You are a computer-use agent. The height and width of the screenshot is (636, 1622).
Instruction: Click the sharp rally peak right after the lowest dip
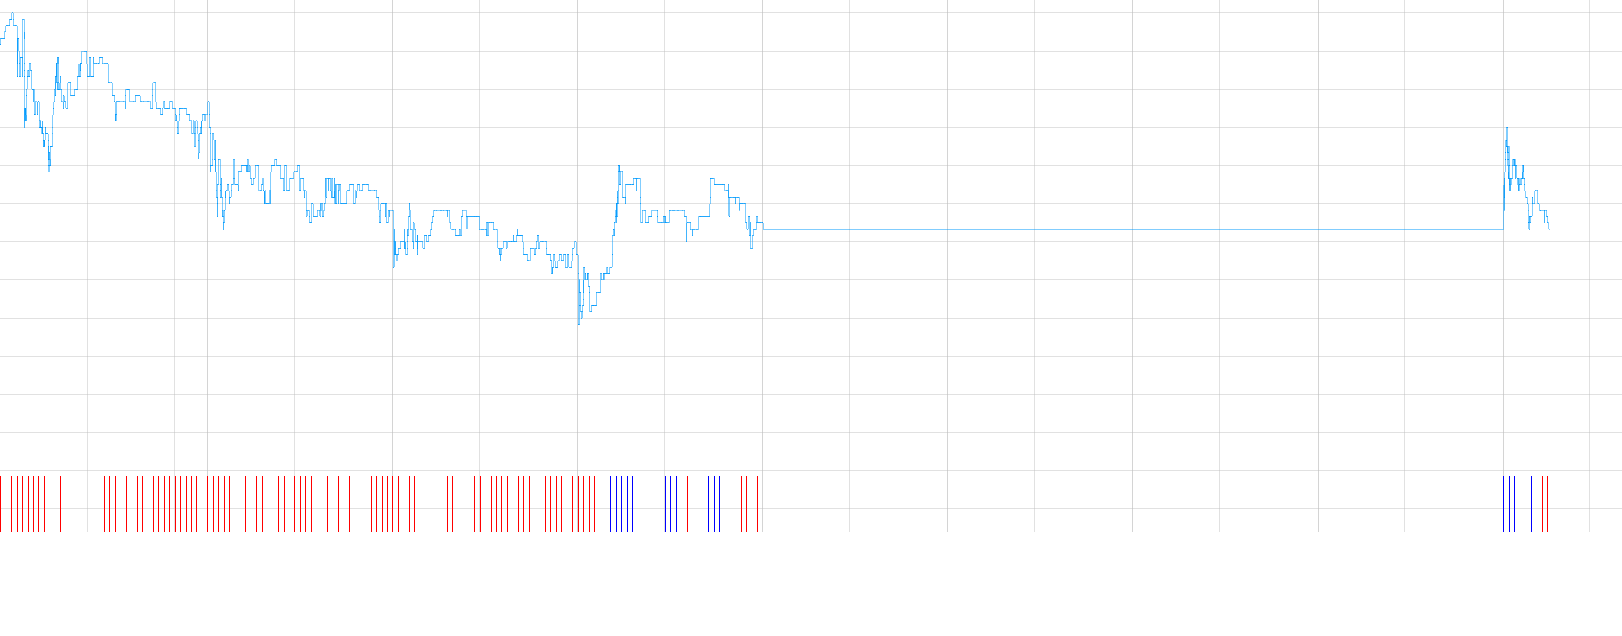point(619,166)
